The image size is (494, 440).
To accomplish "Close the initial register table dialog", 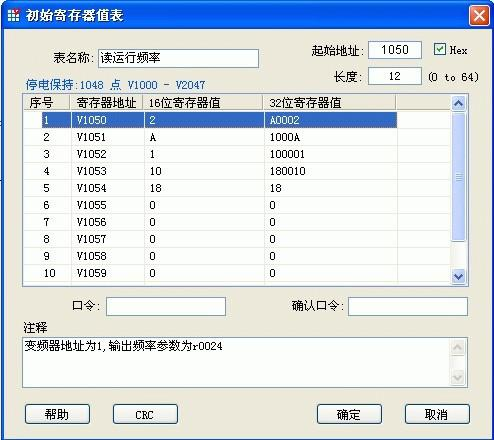I will (479, 15).
